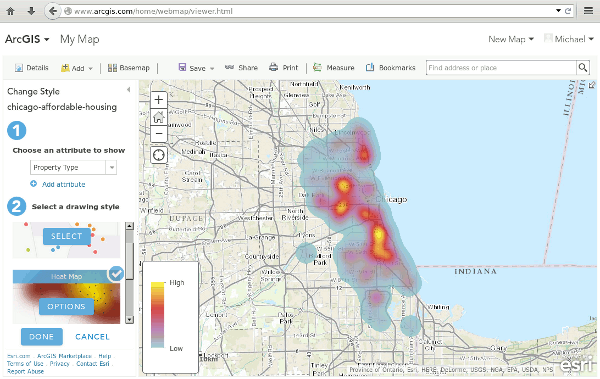Image resolution: width=600 pixels, height=379 pixels.
Task: Toggle the Heat Map style checkmark
Action: click(116, 274)
